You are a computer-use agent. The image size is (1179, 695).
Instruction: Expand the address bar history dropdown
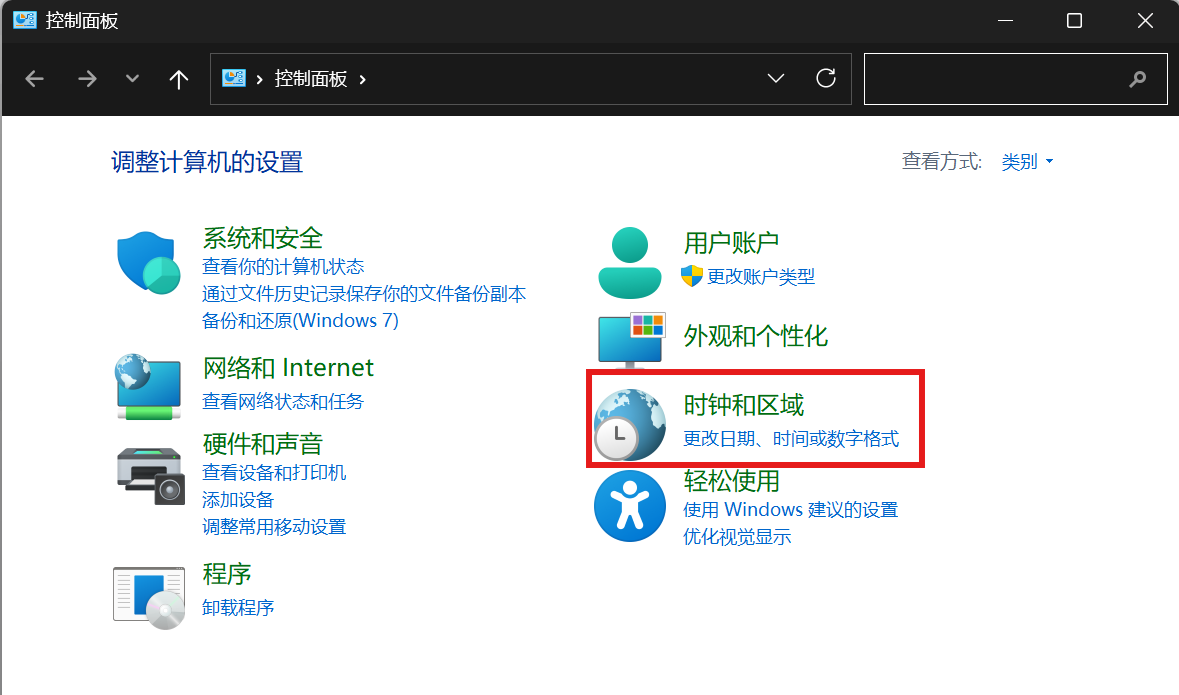(776, 78)
